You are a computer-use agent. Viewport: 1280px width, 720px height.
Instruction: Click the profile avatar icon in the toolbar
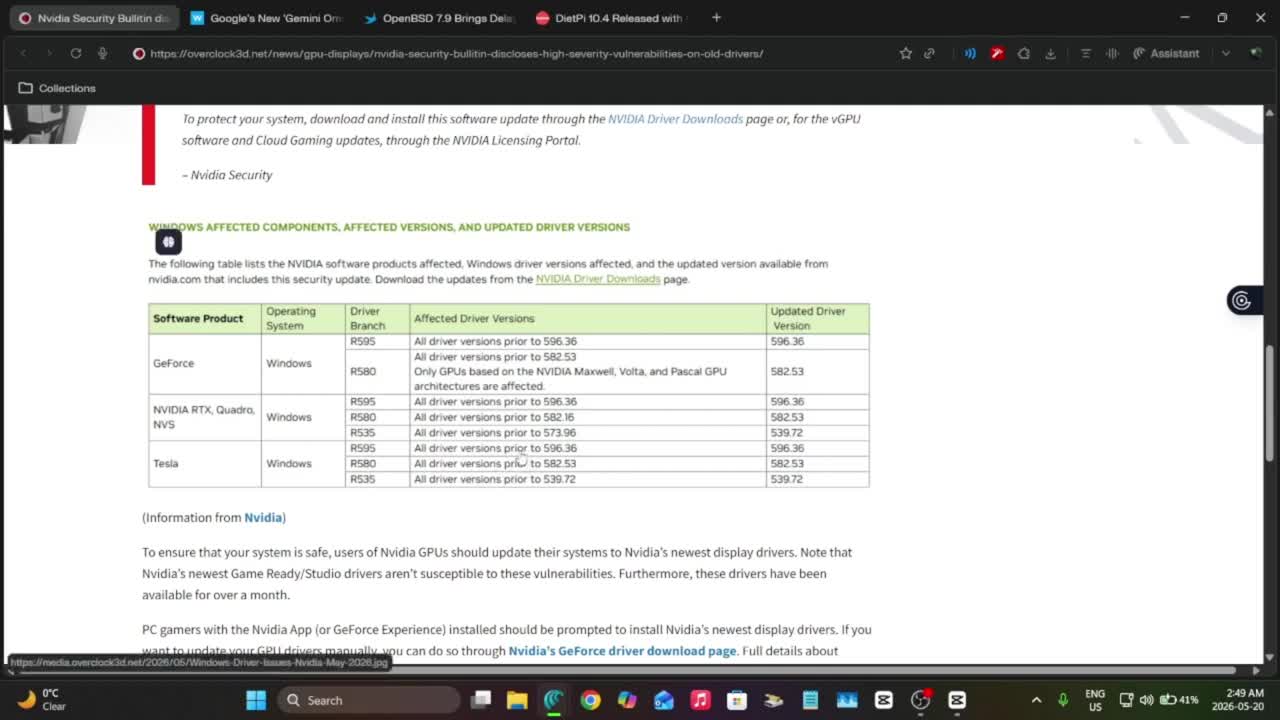[1256, 53]
